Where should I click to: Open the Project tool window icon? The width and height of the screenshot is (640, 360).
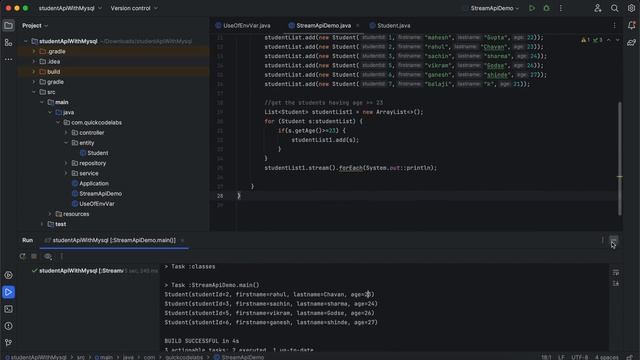(x=8, y=26)
